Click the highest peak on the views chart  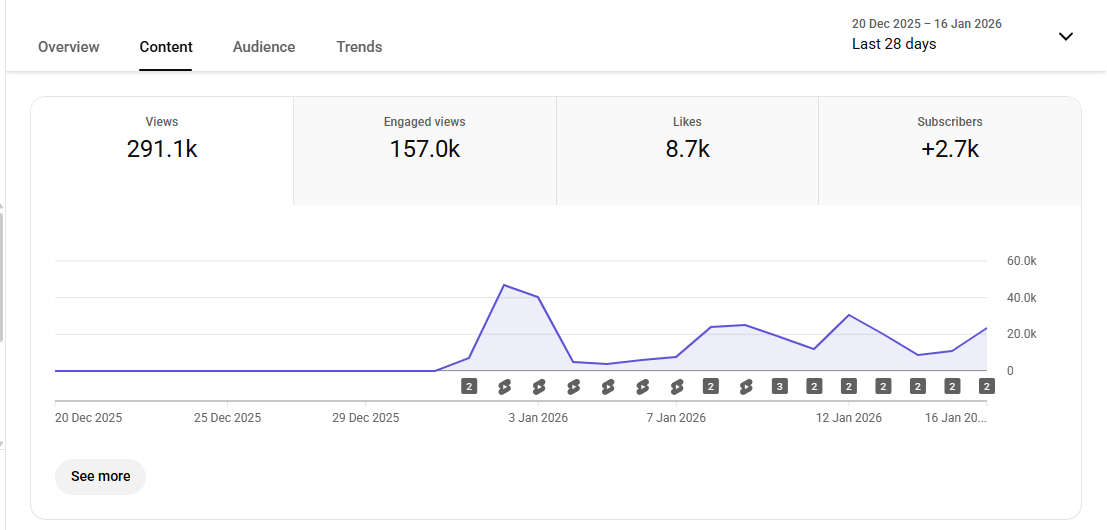(504, 285)
